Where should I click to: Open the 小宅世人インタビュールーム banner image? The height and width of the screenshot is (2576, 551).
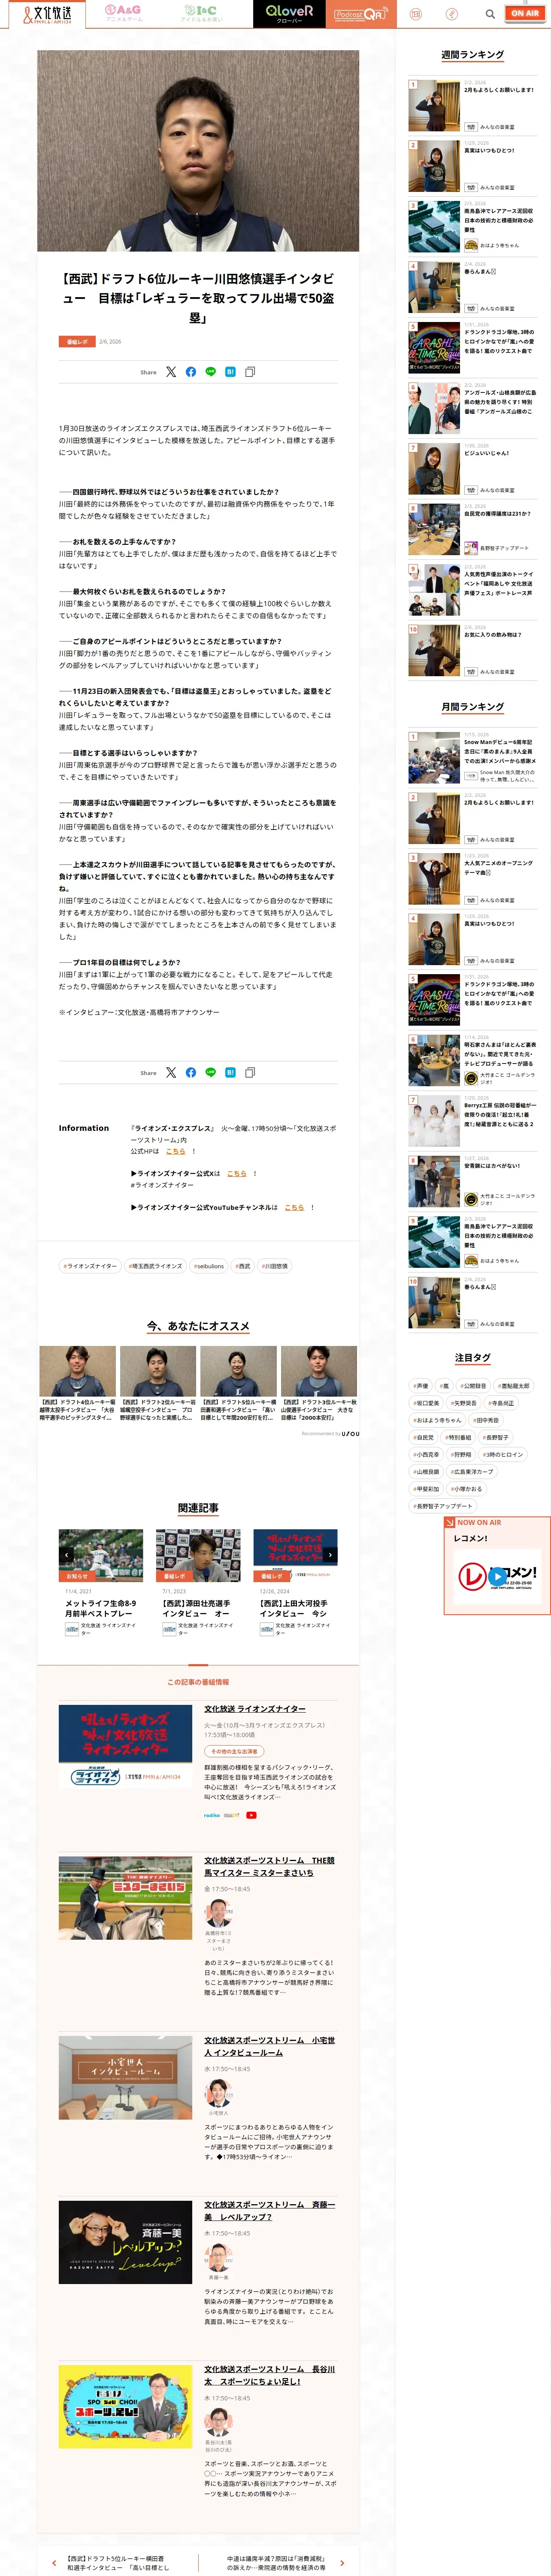click(x=125, y=2077)
